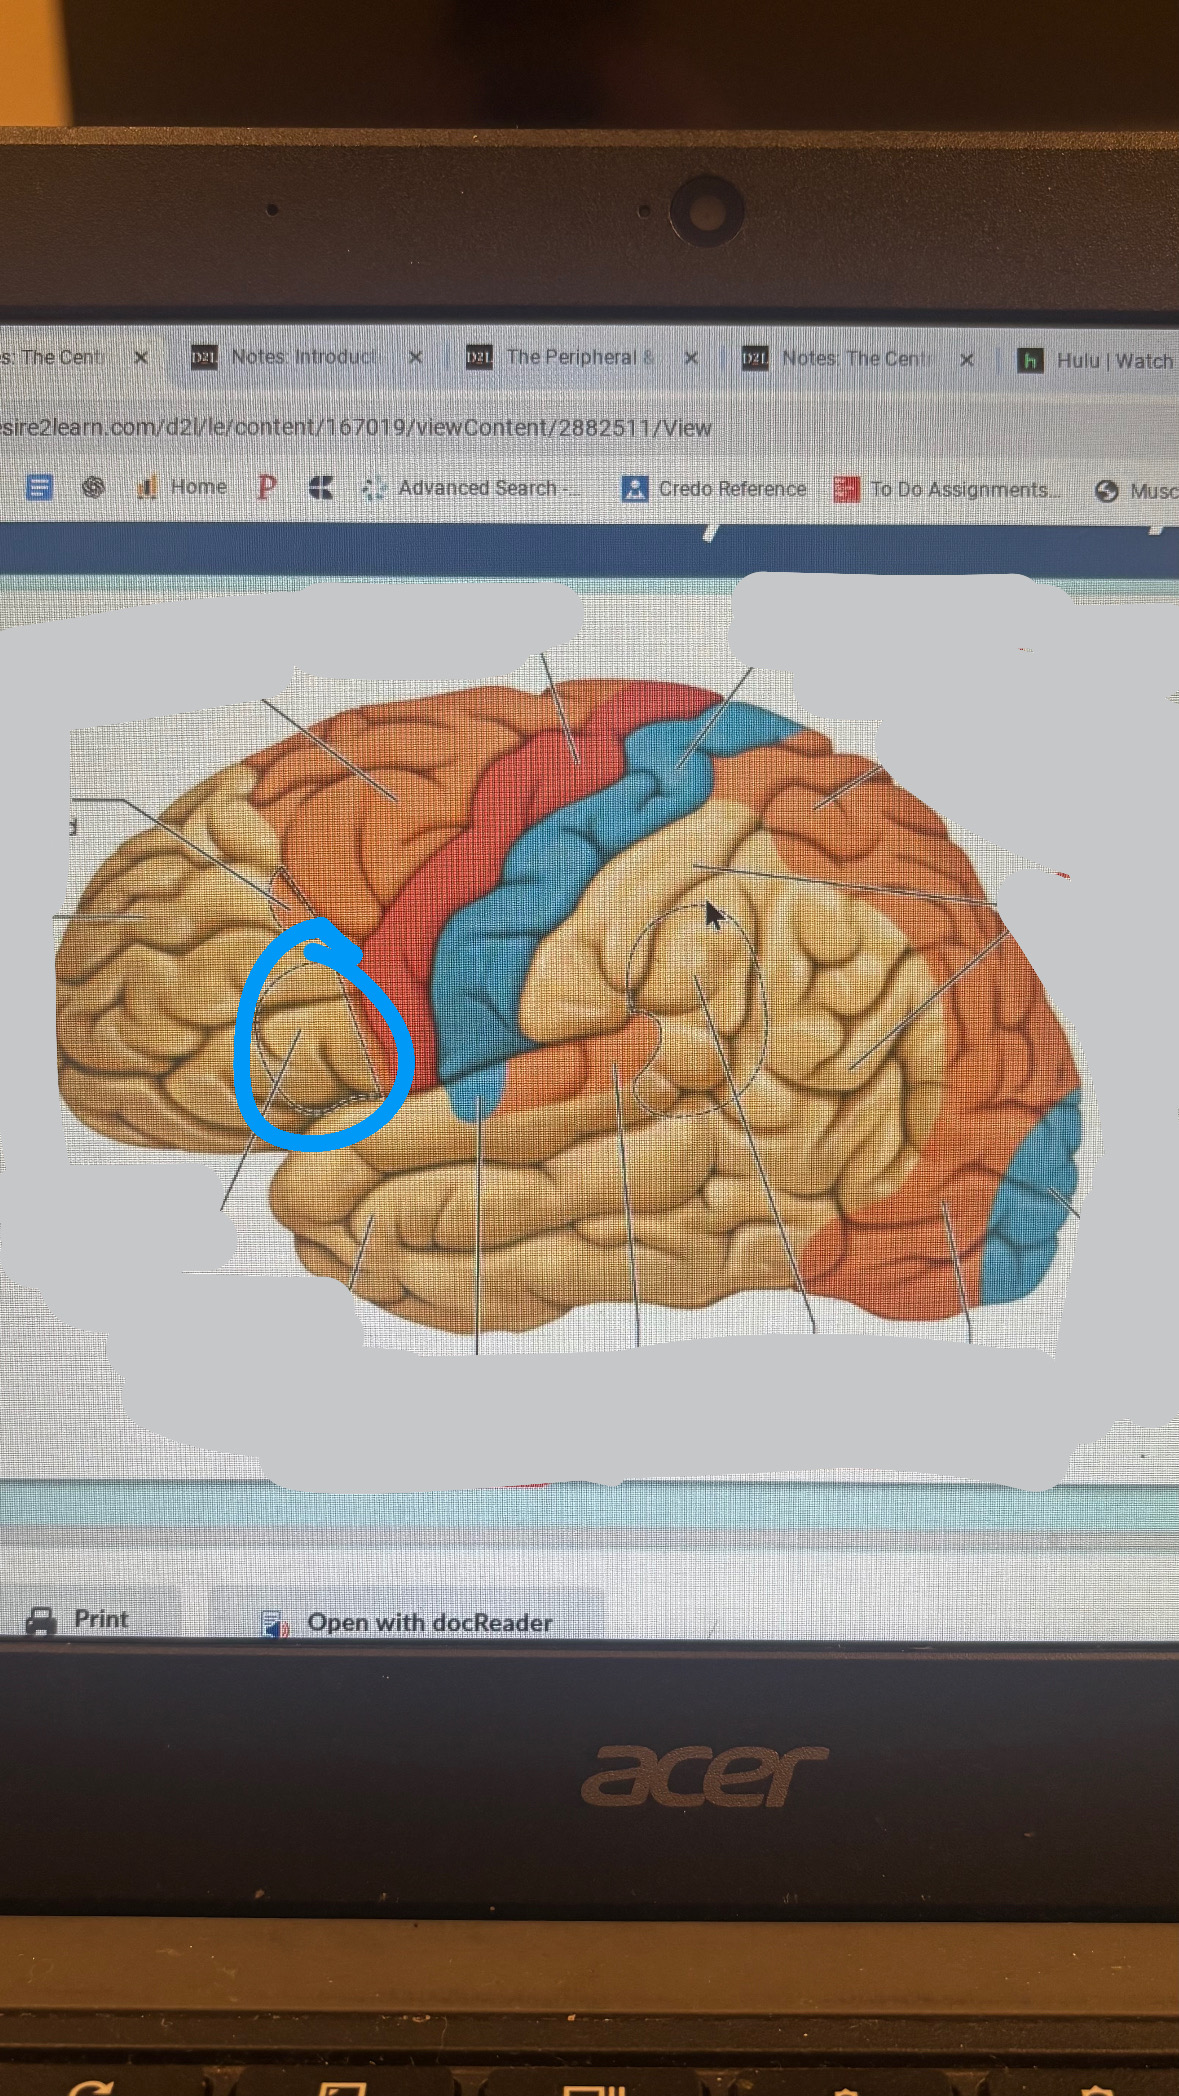Click the black four-petal bookmark icon
Image resolution: width=1179 pixels, height=2096 pixels.
tap(321, 488)
